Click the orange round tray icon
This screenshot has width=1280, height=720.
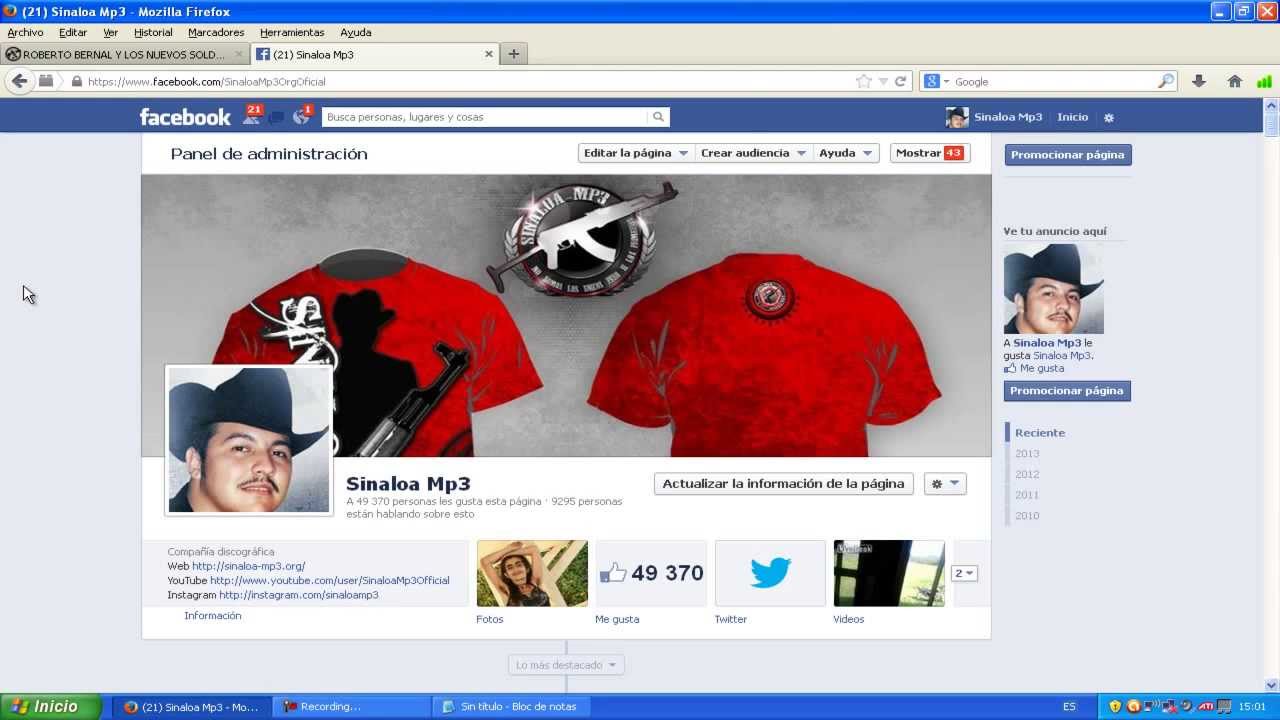coord(1133,707)
